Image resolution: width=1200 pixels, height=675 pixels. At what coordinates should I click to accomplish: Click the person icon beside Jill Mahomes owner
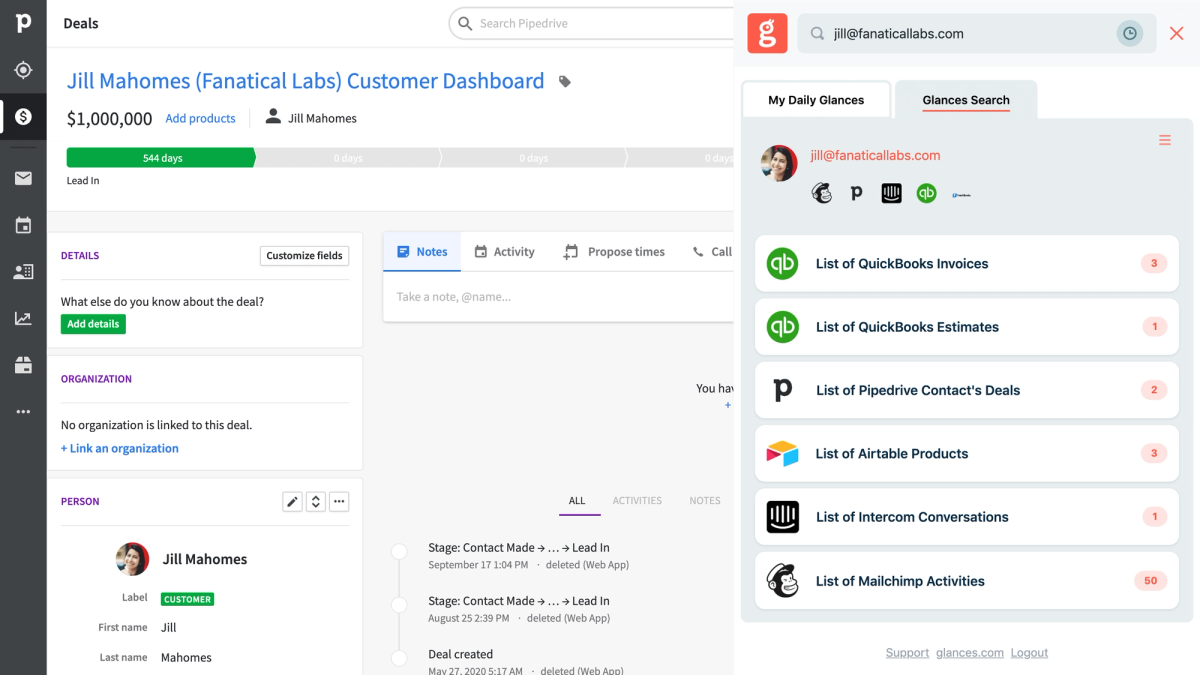pos(273,117)
